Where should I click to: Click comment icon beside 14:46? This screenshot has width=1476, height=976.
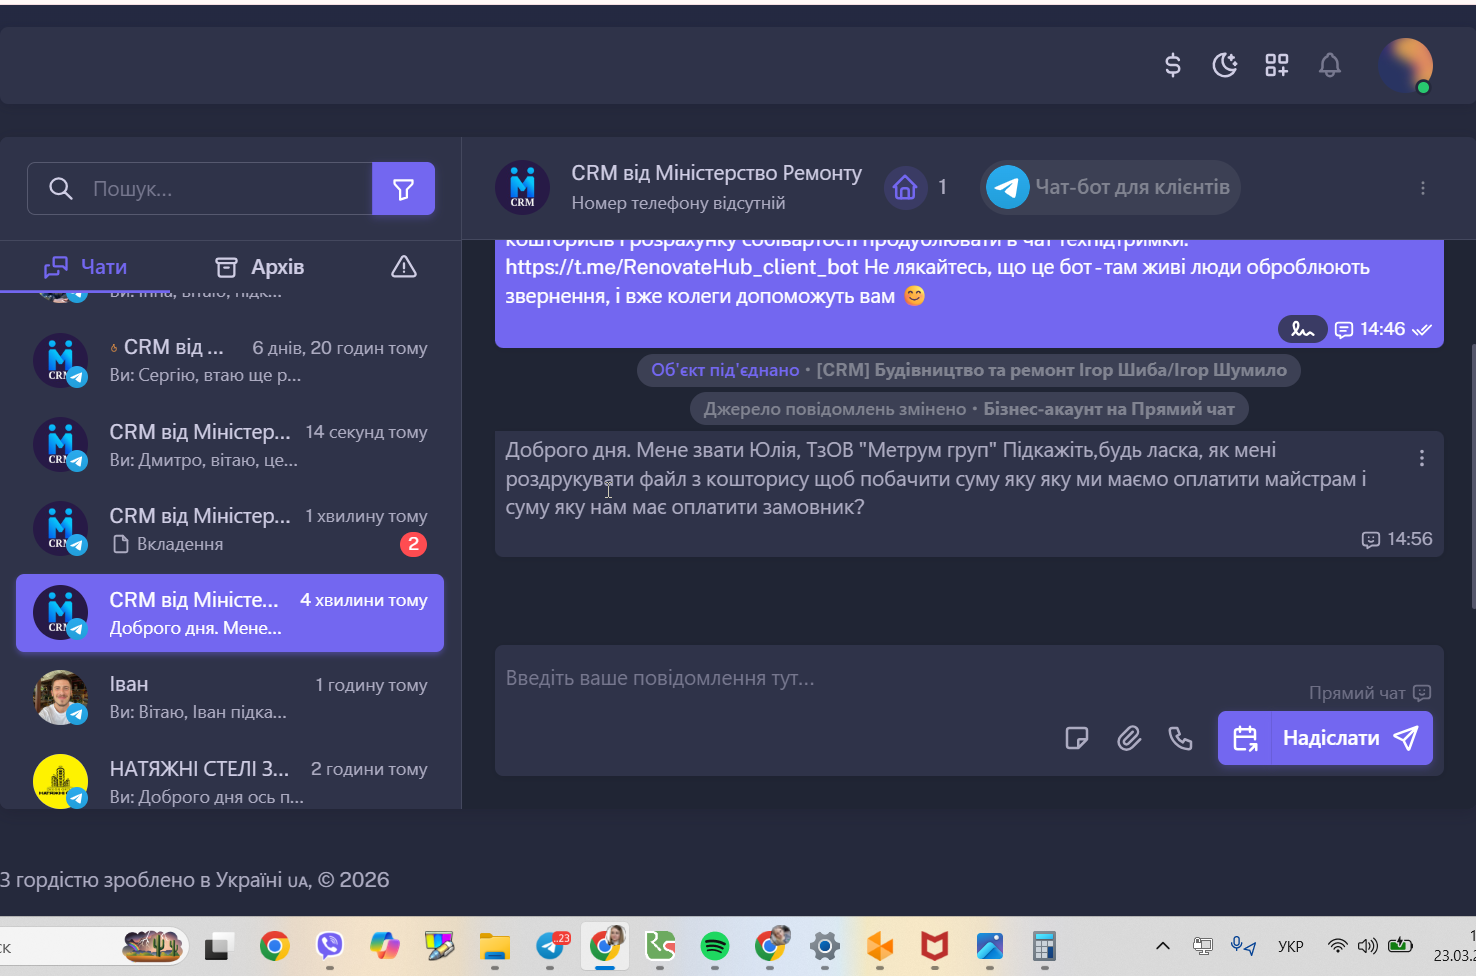(1344, 329)
